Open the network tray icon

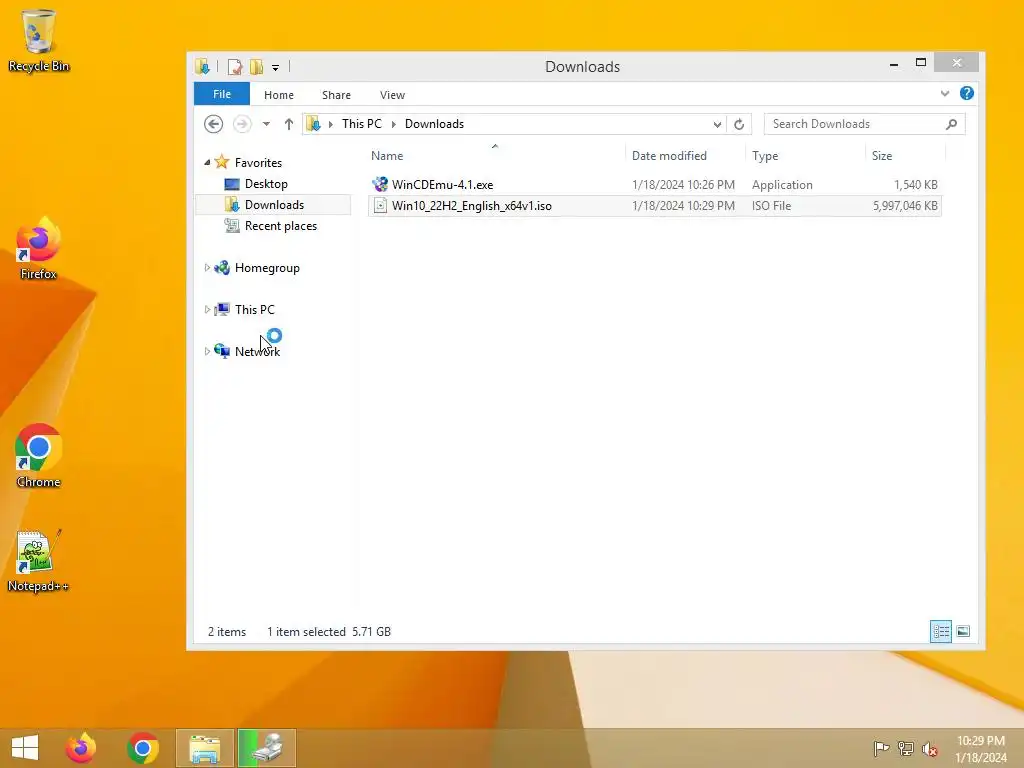pos(905,748)
